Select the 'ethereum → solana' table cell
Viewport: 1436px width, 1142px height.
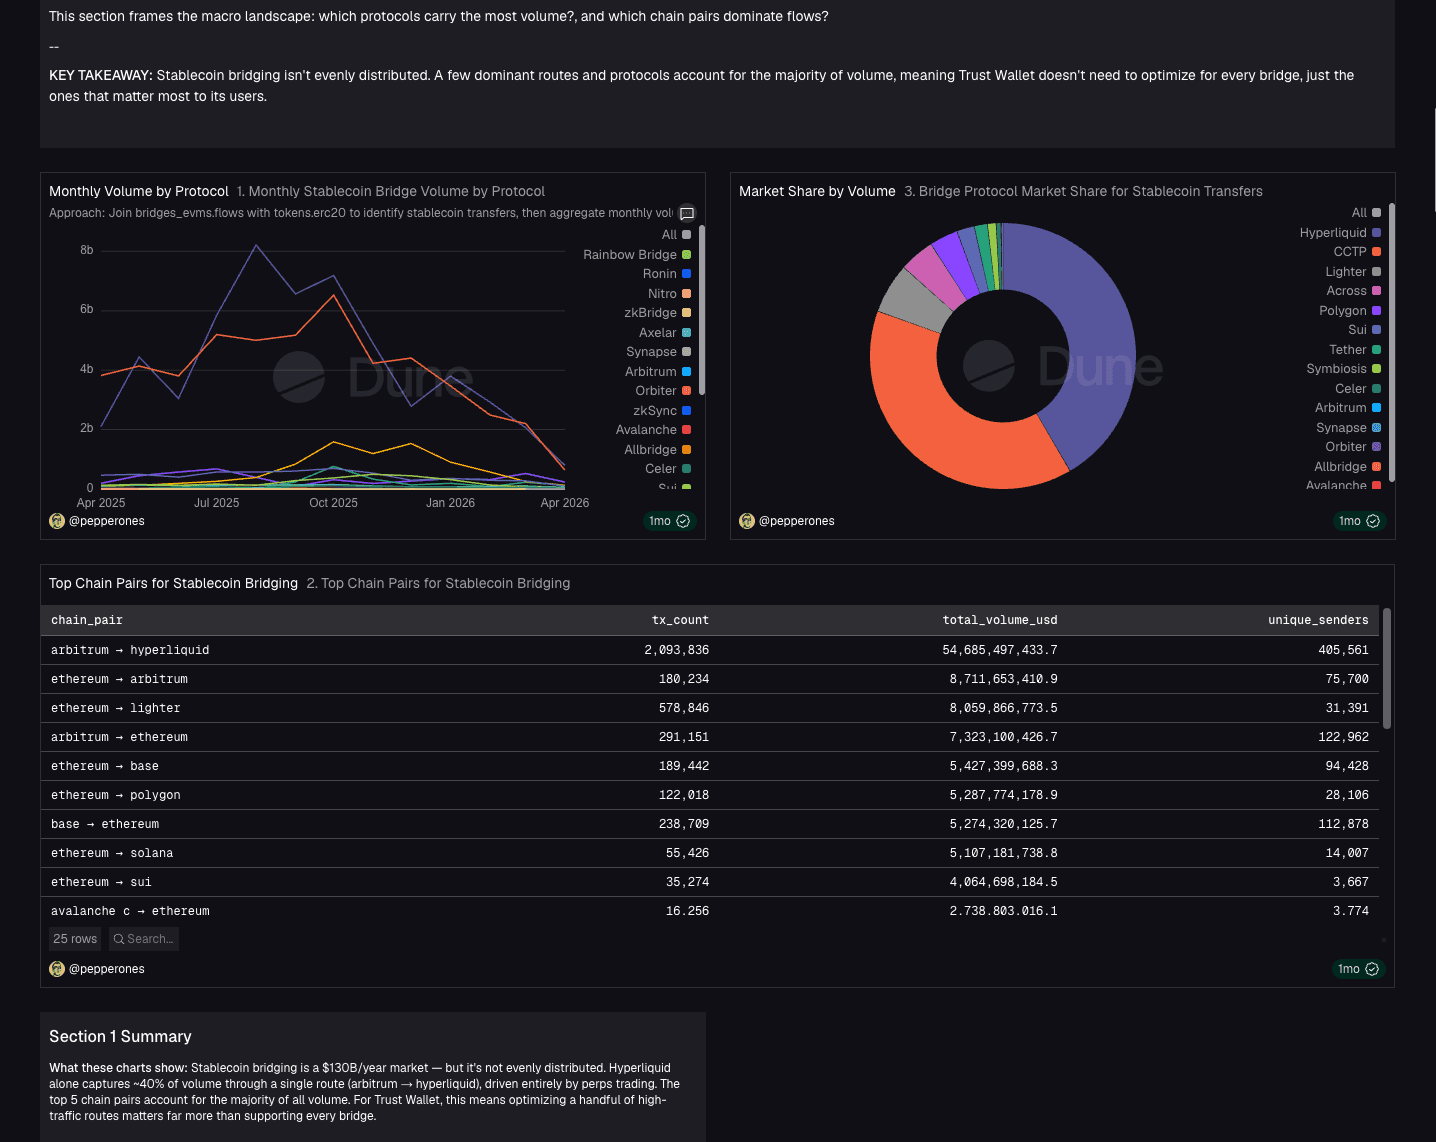pos(112,853)
